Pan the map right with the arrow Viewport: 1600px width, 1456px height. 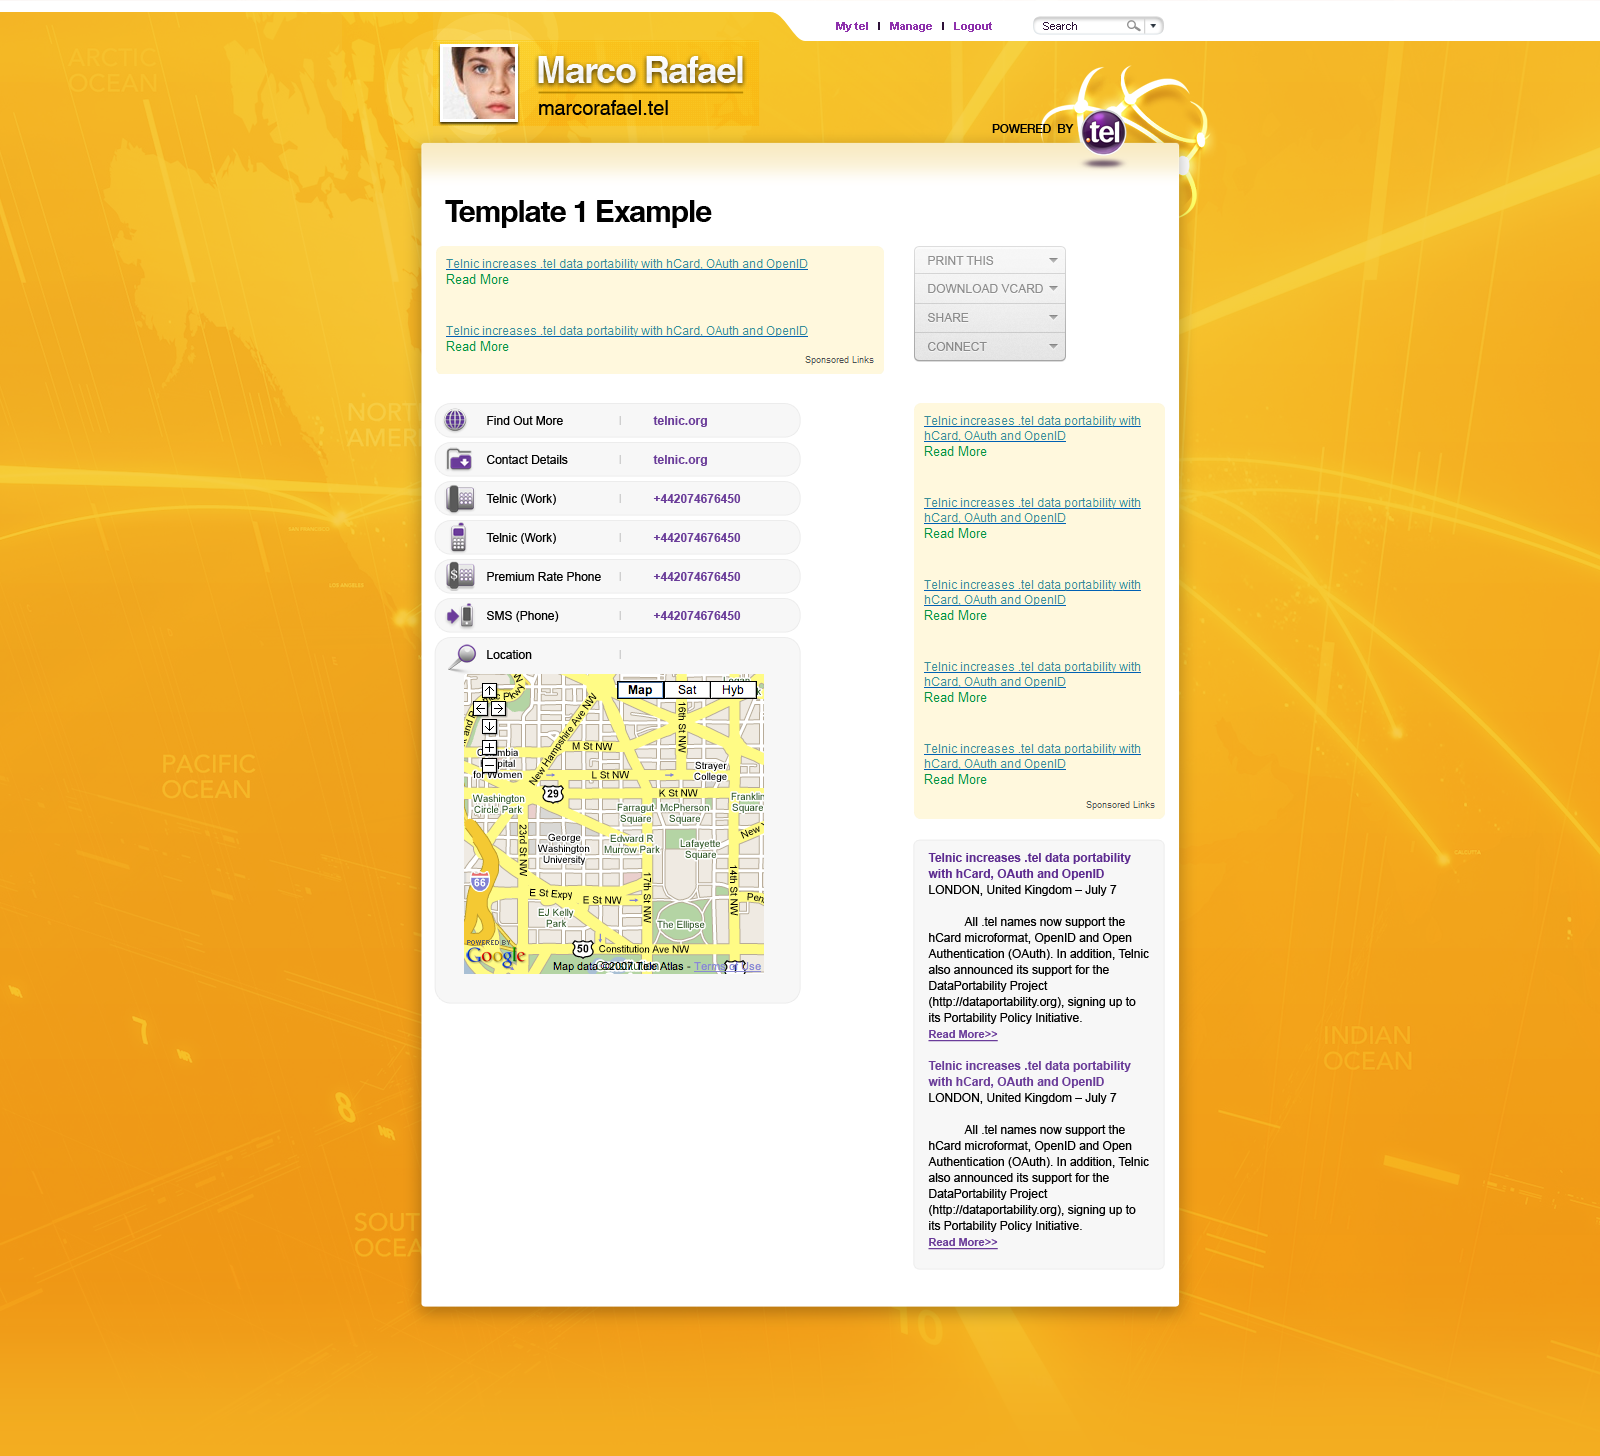[x=498, y=708]
